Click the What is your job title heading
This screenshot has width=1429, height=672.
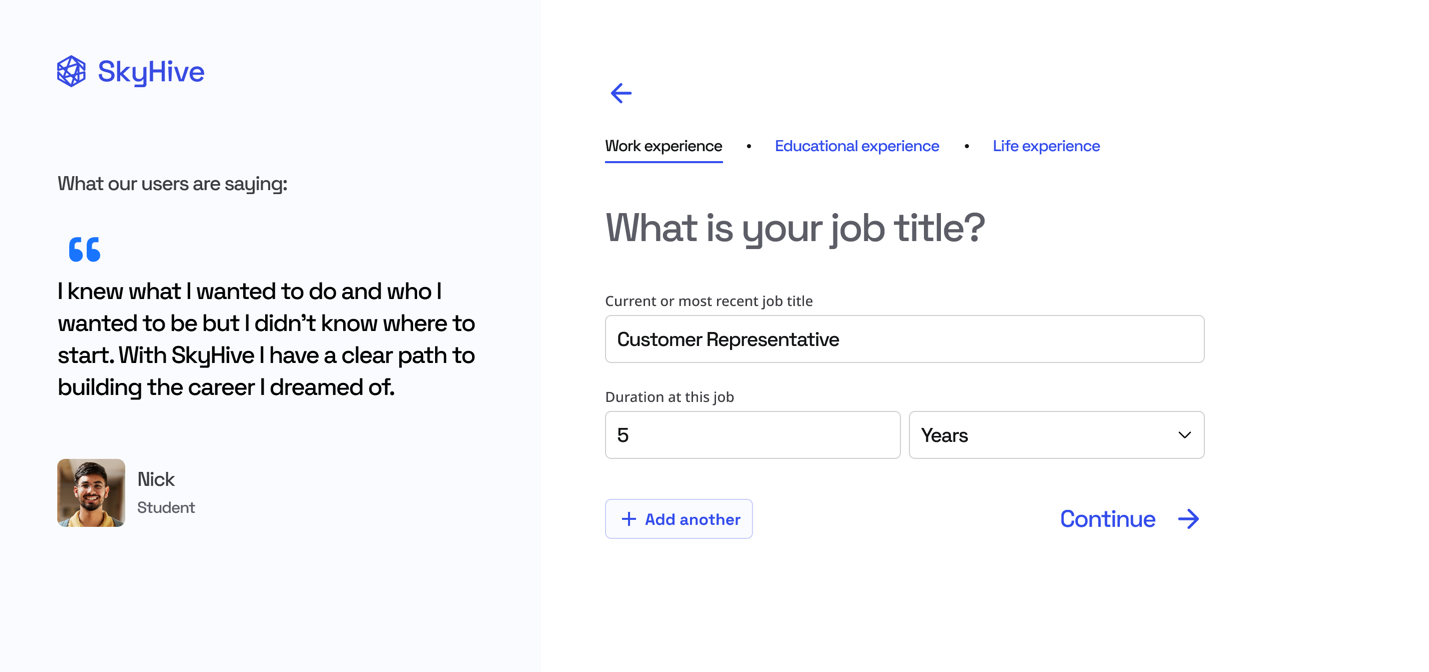(795, 228)
